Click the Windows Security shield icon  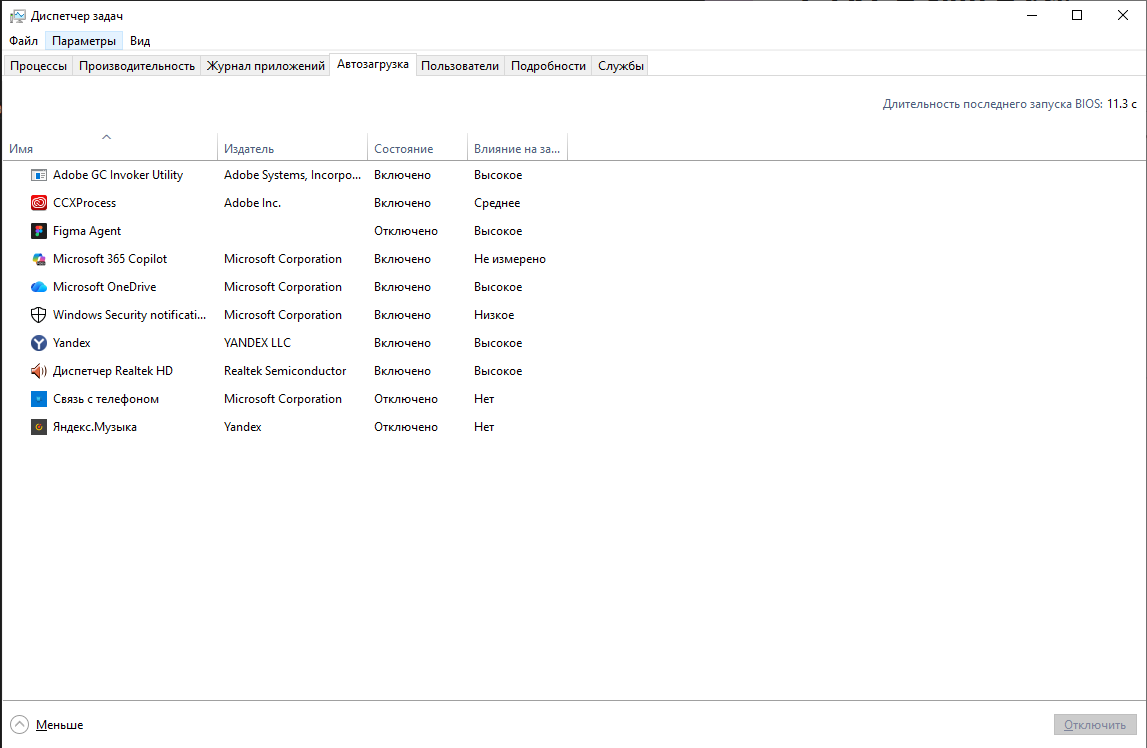(39, 315)
